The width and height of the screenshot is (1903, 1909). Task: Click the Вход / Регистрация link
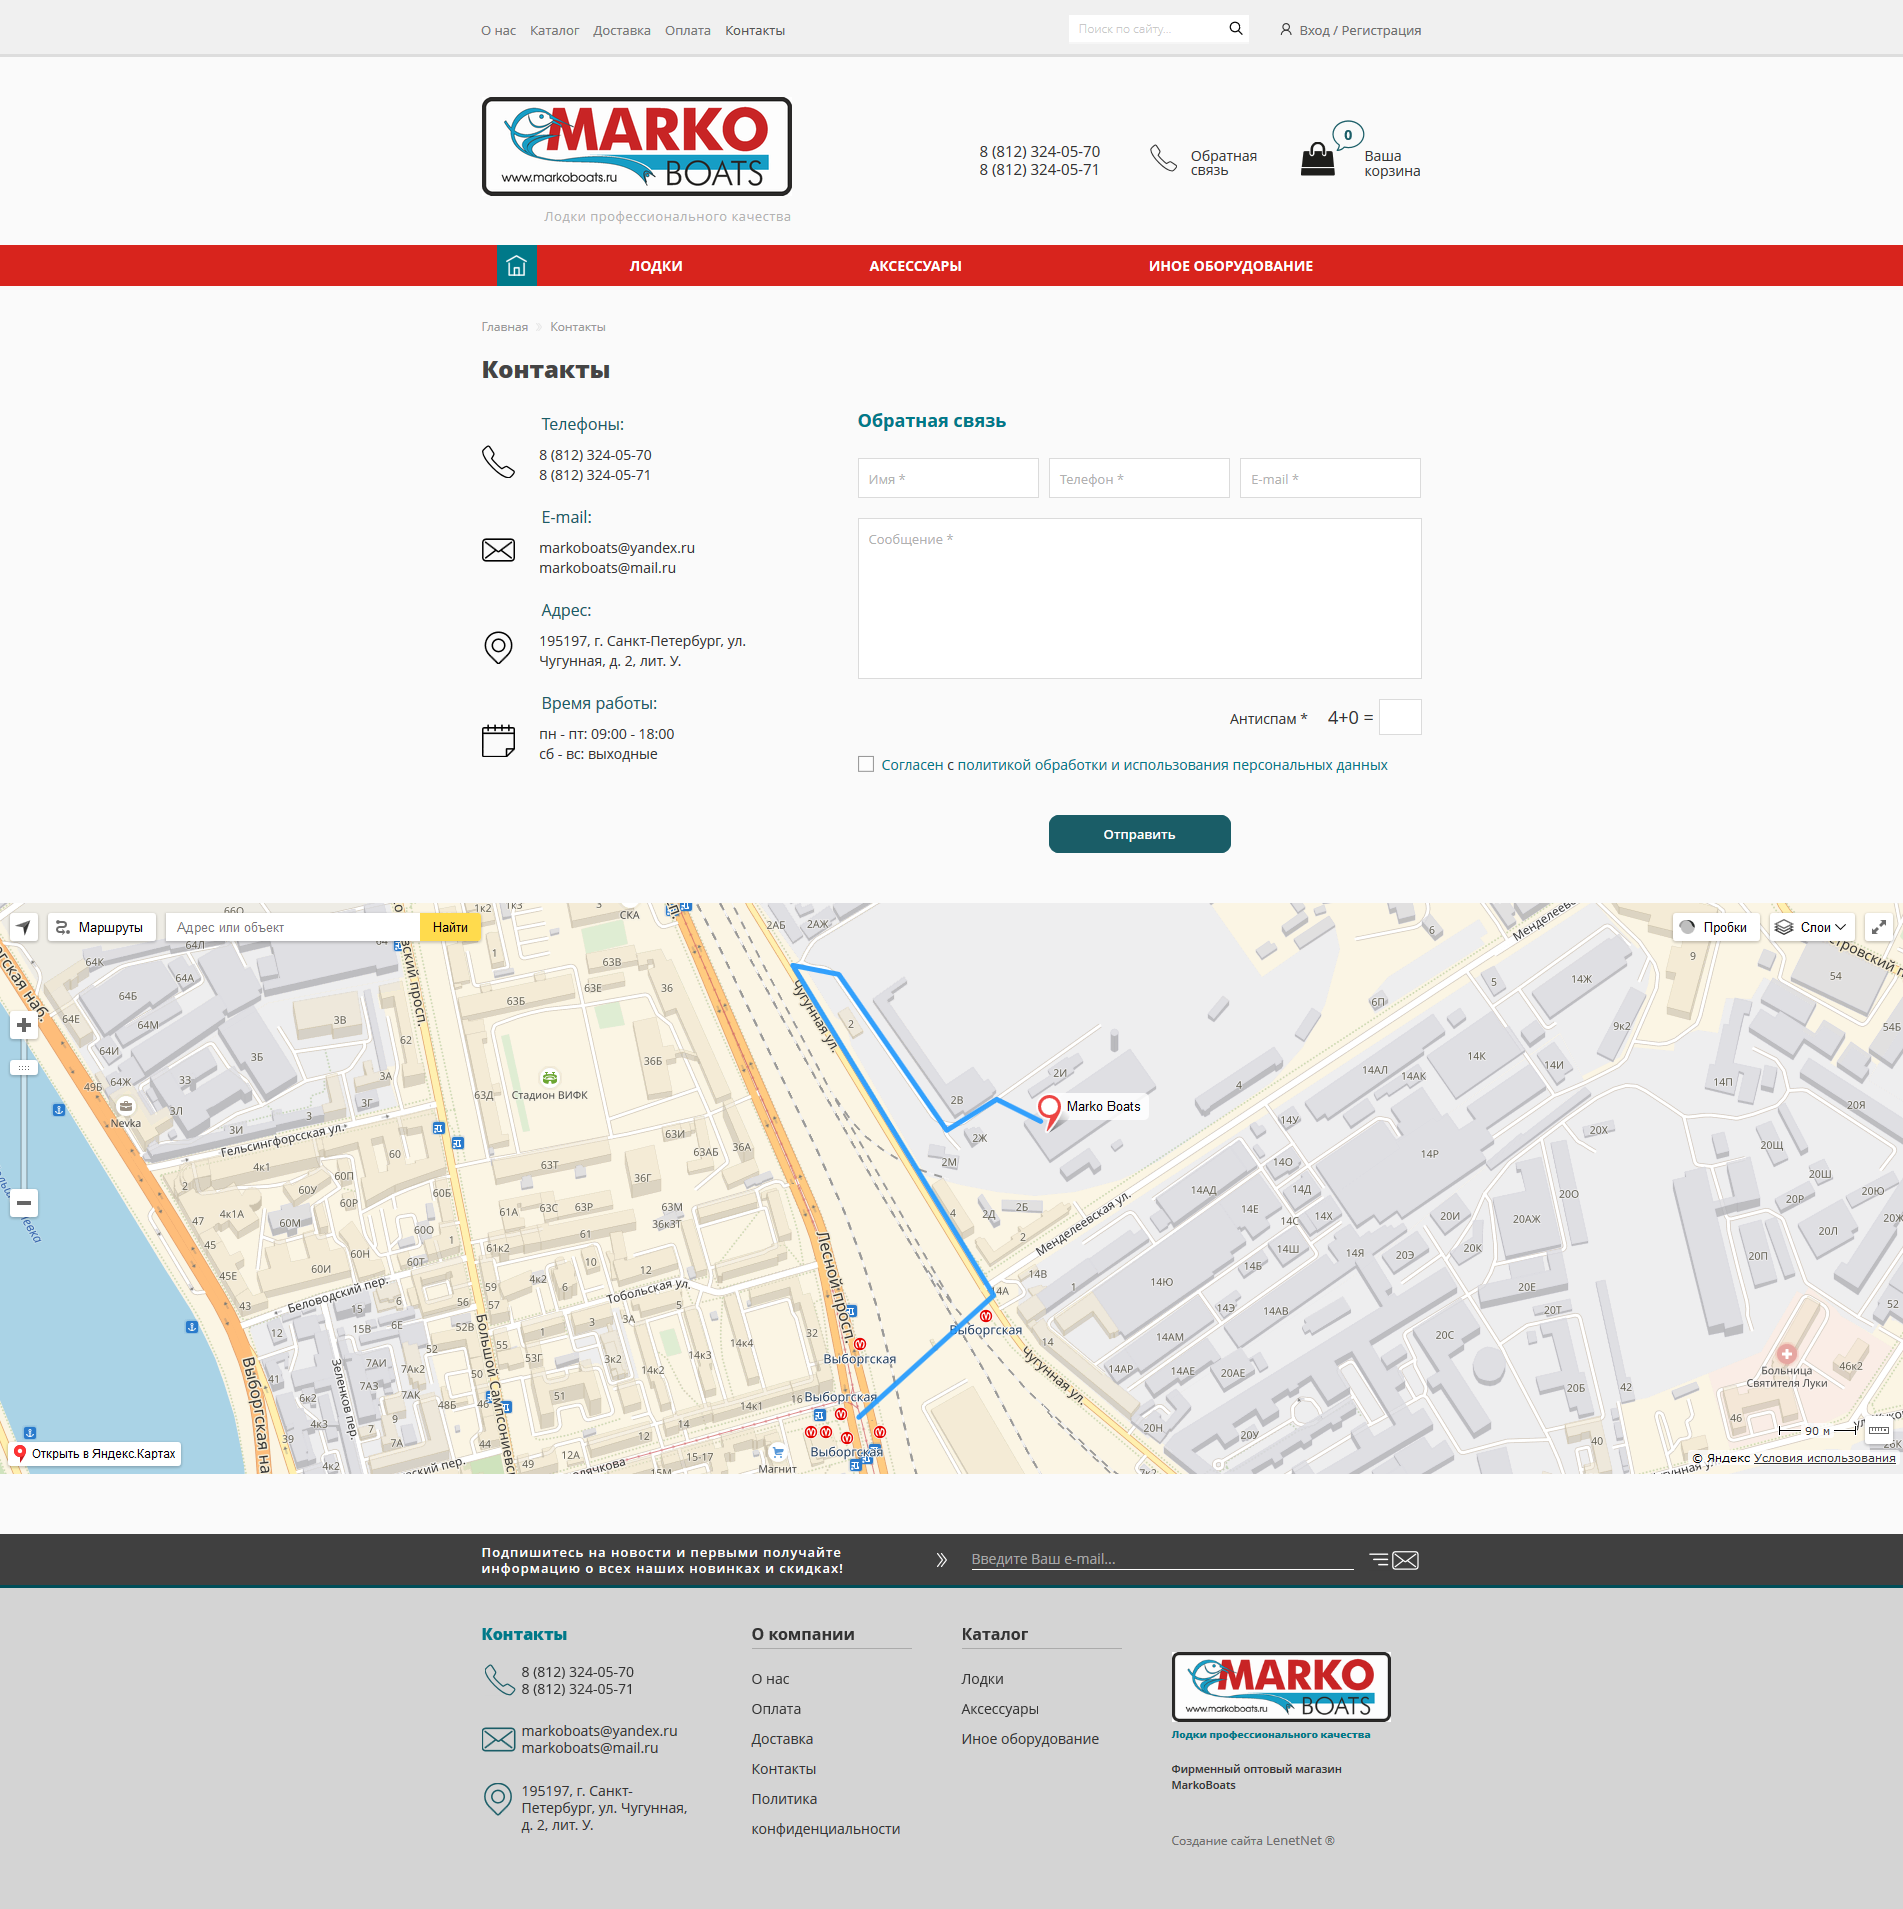(x=1360, y=31)
